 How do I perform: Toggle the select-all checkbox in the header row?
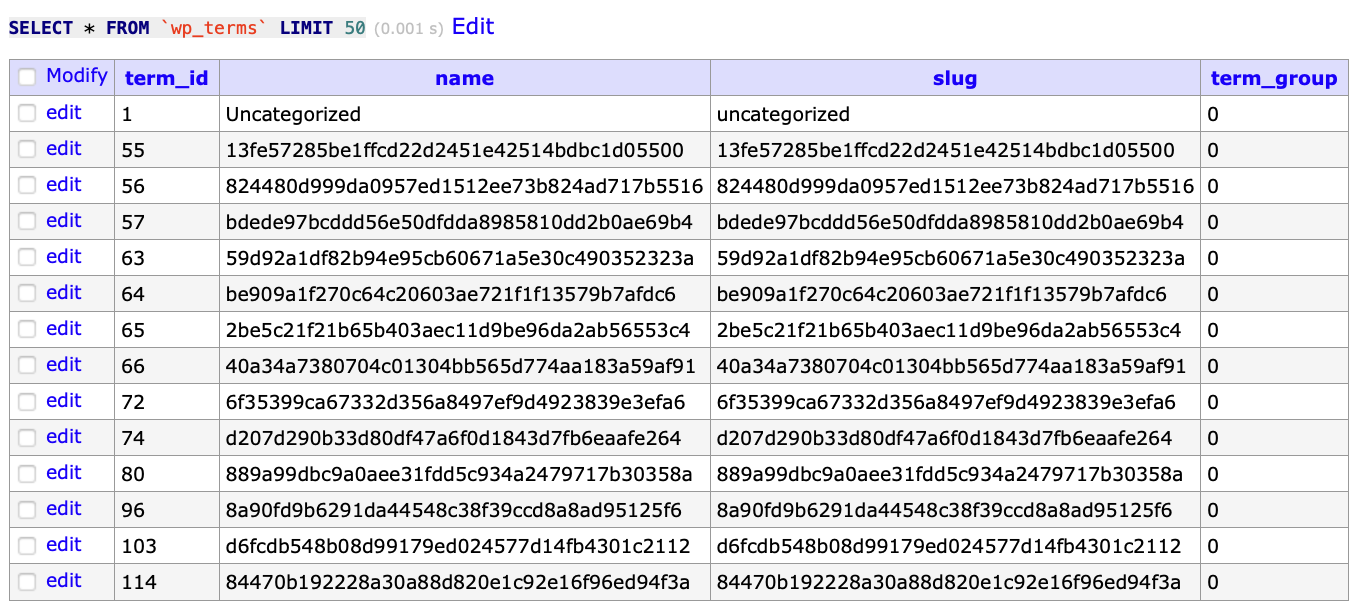tap(26, 76)
